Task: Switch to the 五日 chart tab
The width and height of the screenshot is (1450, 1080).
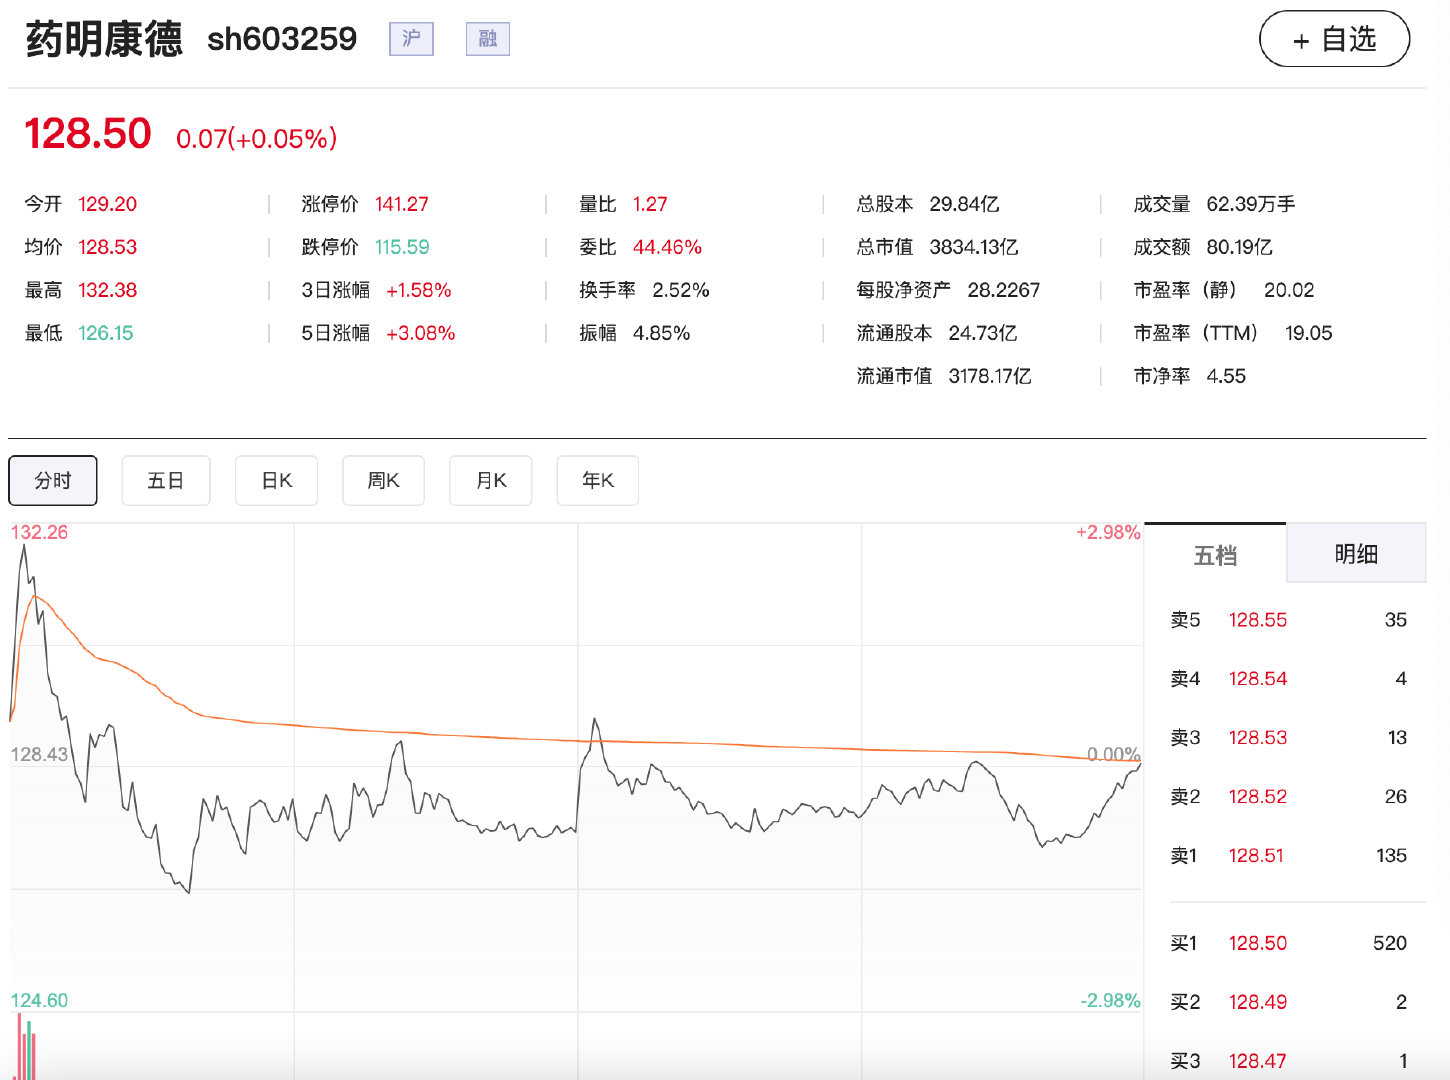Action: 165,481
